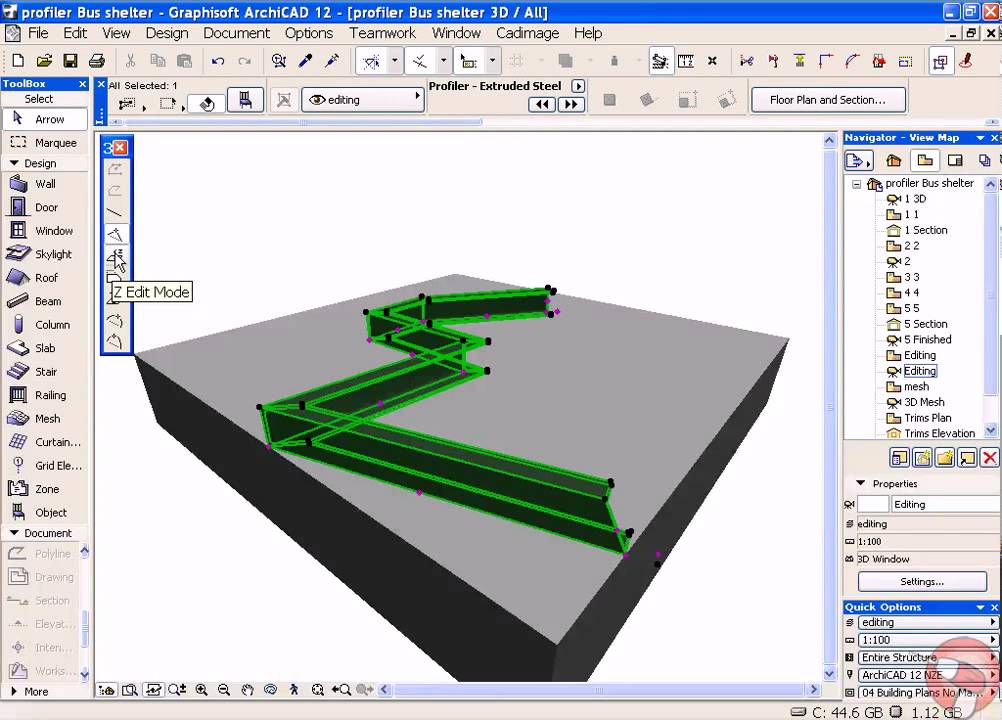The height and width of the screenshot is (720, 1002).
Task: Click the Save icon
Action: pos(70,61)
